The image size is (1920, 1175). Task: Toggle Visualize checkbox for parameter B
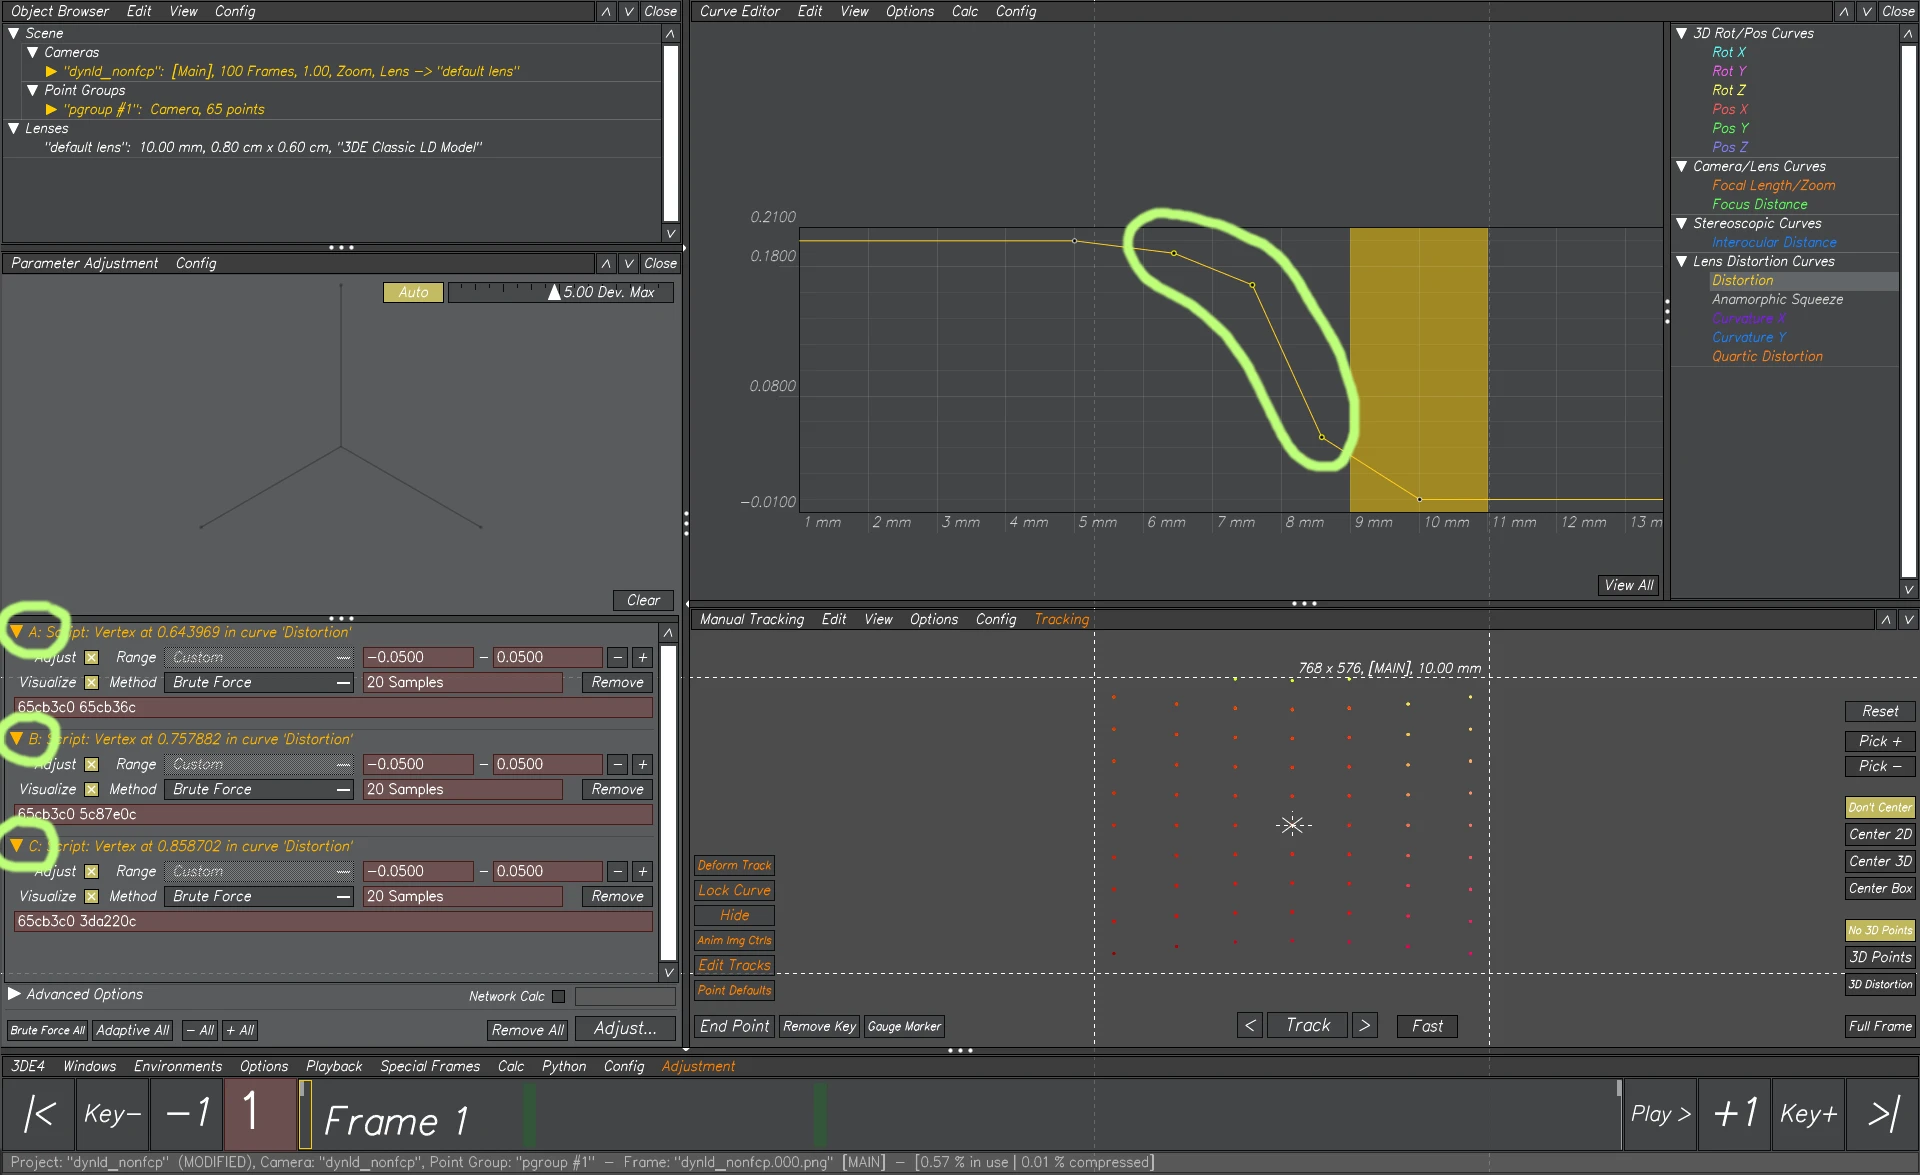click(92, 789)
